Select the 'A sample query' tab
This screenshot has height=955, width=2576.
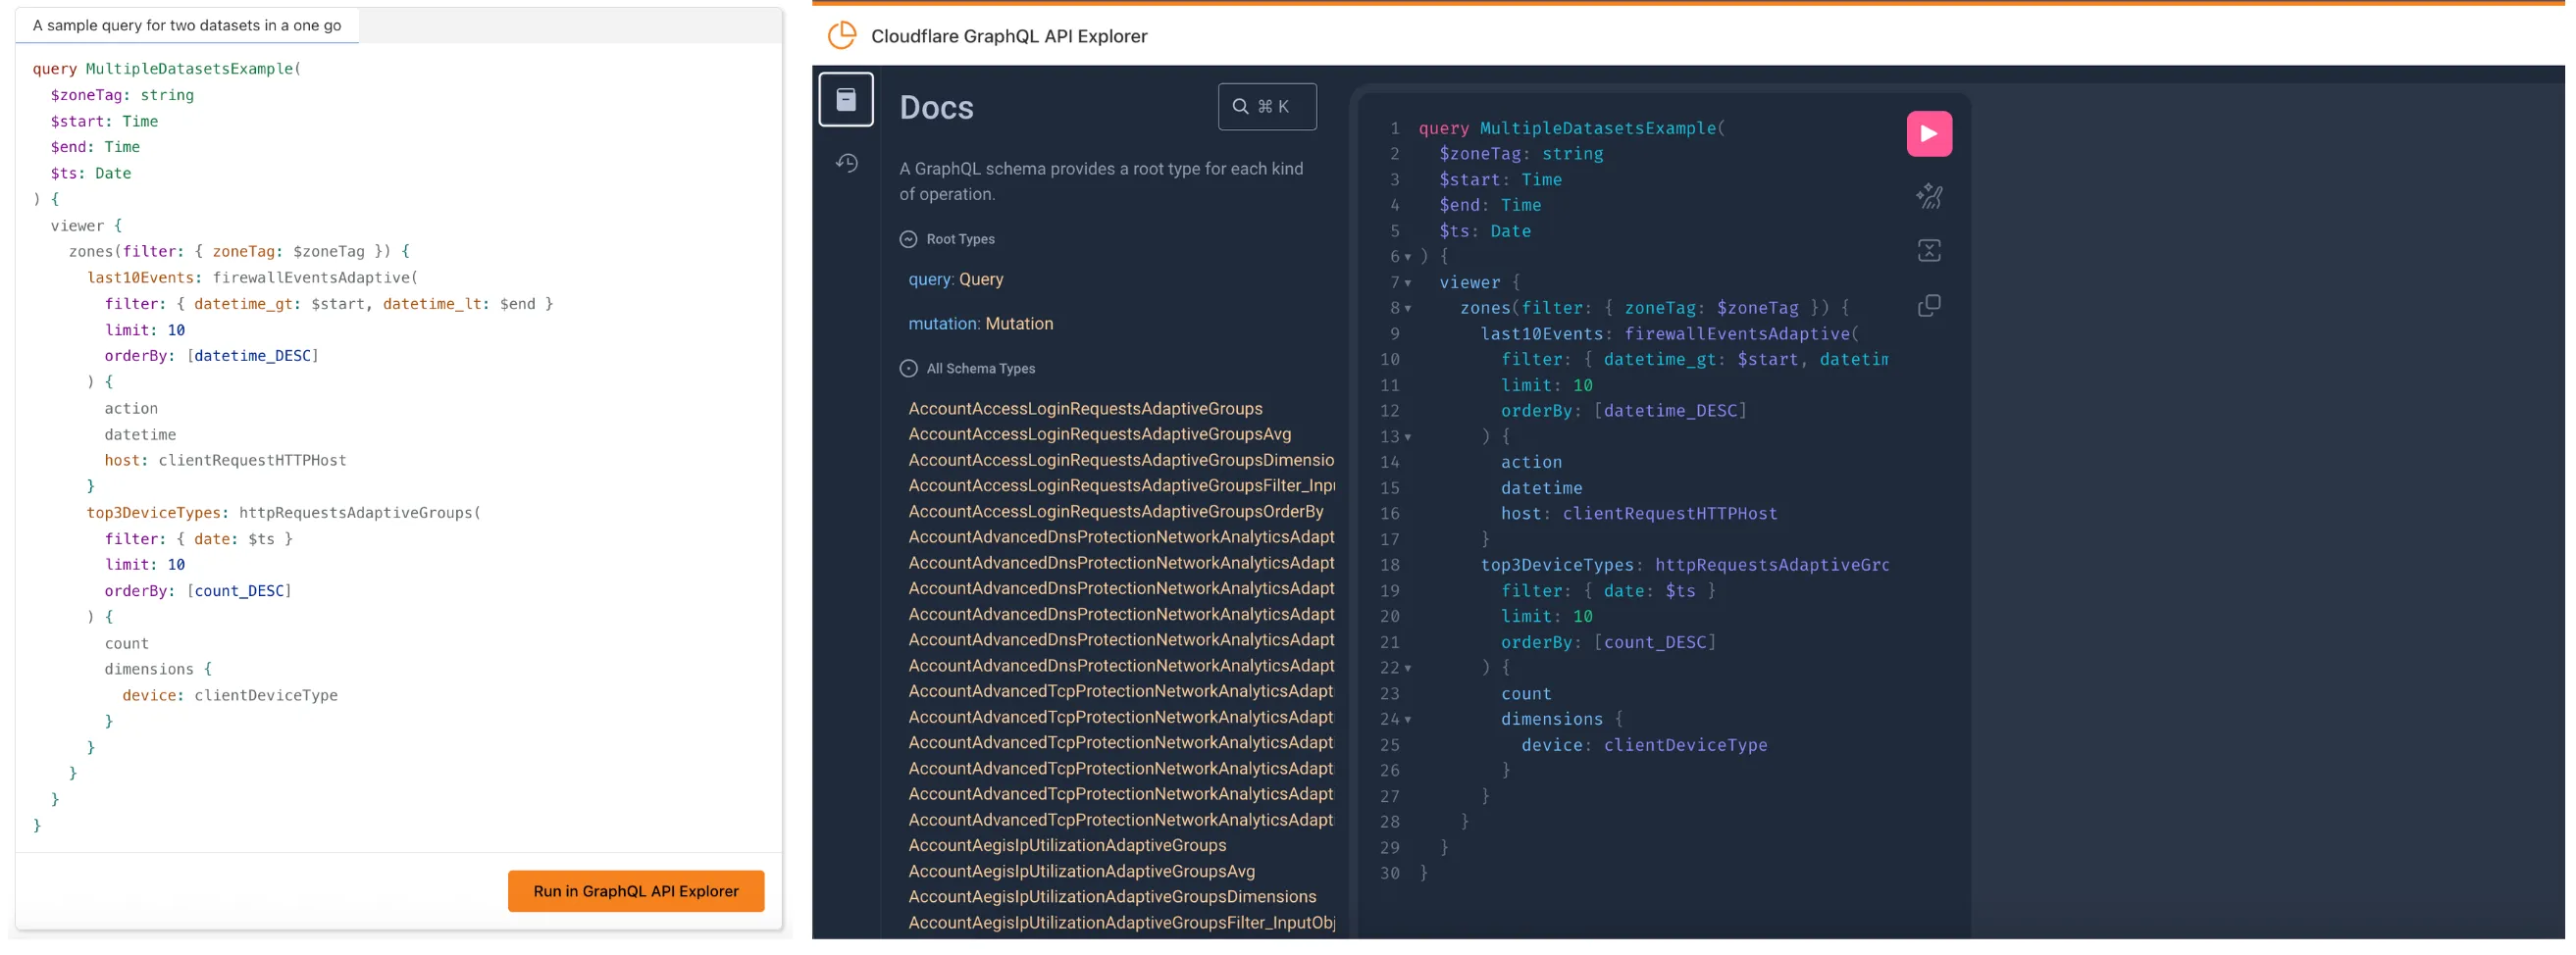(x=187, y=25)
